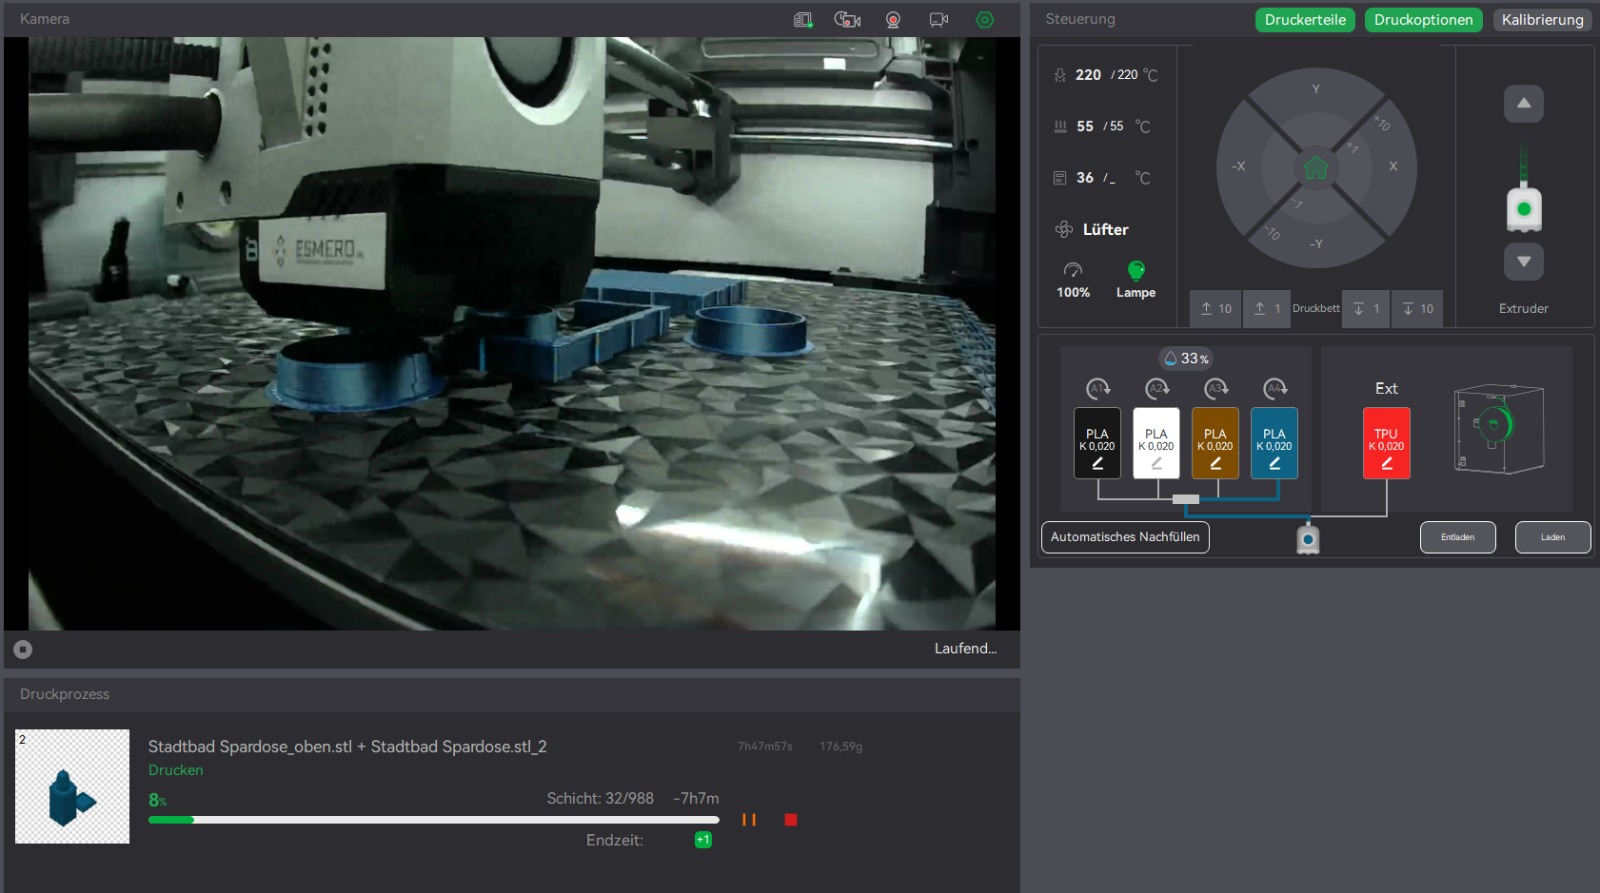Extrude filament with extruder down arrow
Screen dimensions: 1600x893
click(x=1523, y=262)
